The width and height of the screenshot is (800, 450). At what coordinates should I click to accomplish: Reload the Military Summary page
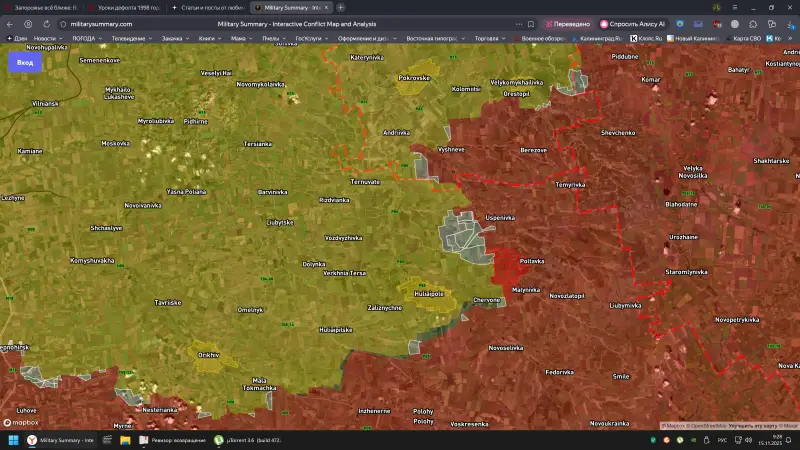44,23
